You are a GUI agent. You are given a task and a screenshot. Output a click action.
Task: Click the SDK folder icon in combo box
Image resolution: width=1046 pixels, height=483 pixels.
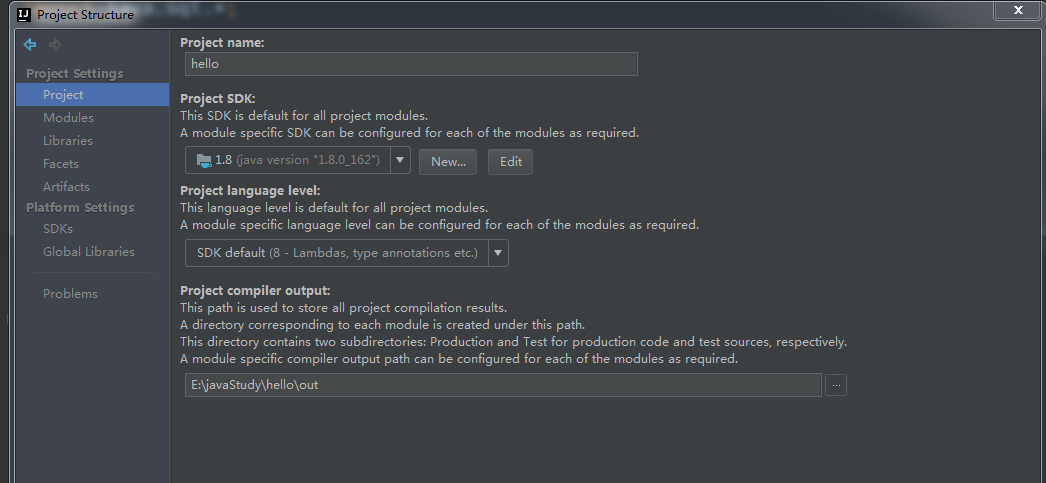(204, 160)
